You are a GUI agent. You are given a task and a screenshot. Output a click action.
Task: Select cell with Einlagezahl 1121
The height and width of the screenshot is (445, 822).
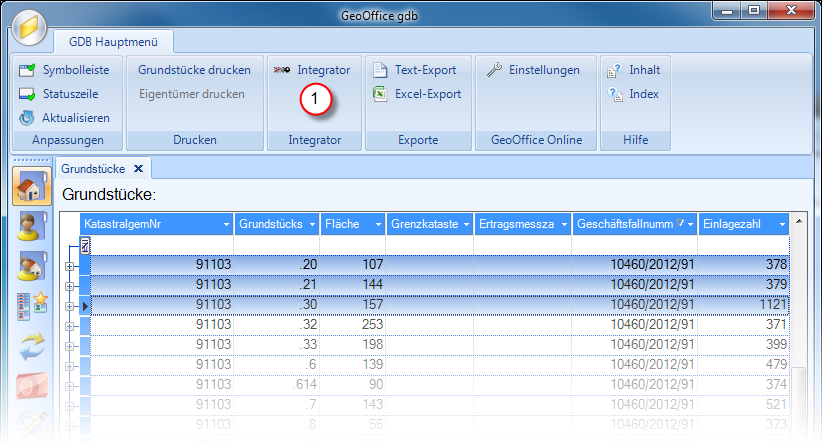pyautogui.click(x=744, y=305)
